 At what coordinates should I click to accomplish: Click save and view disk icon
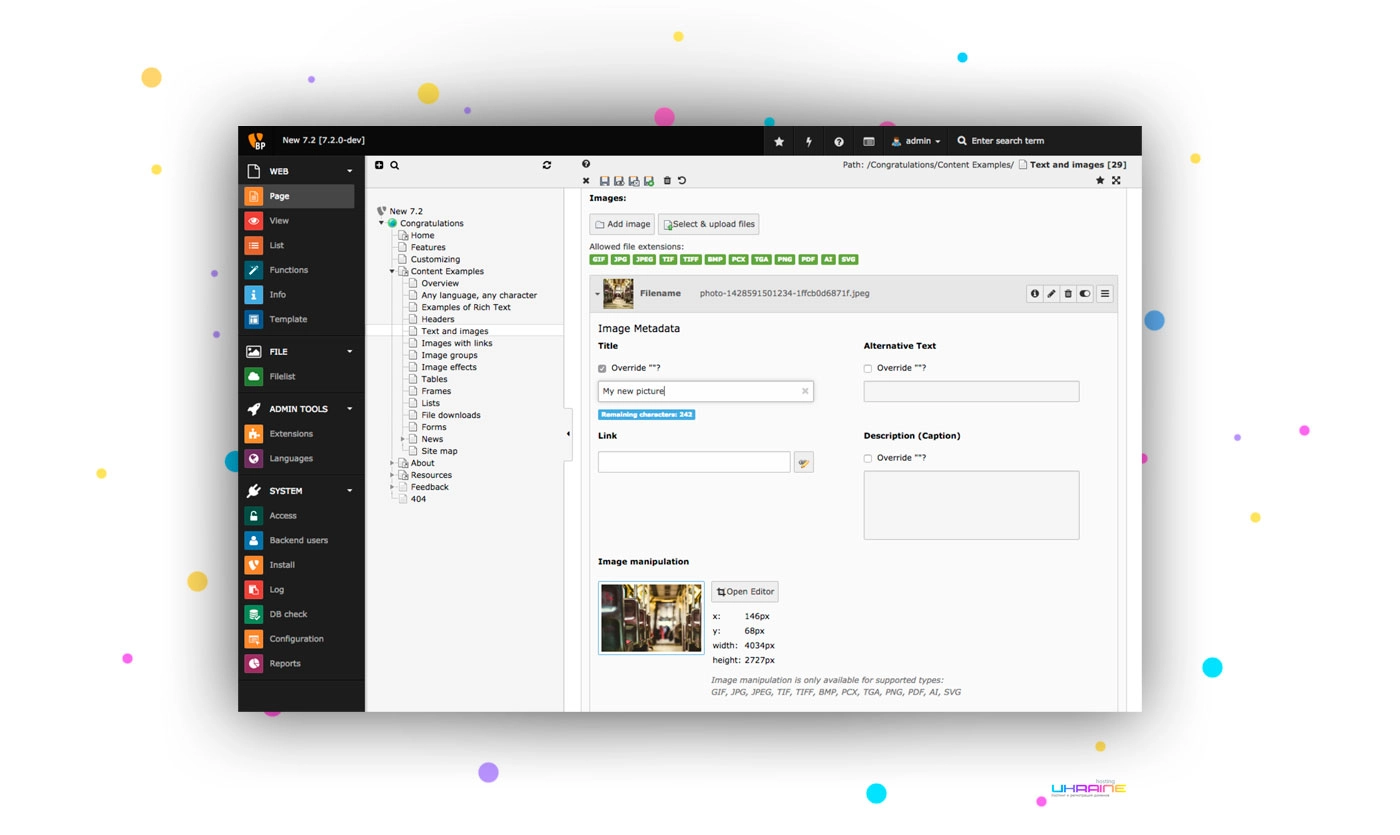pos(619,181)
